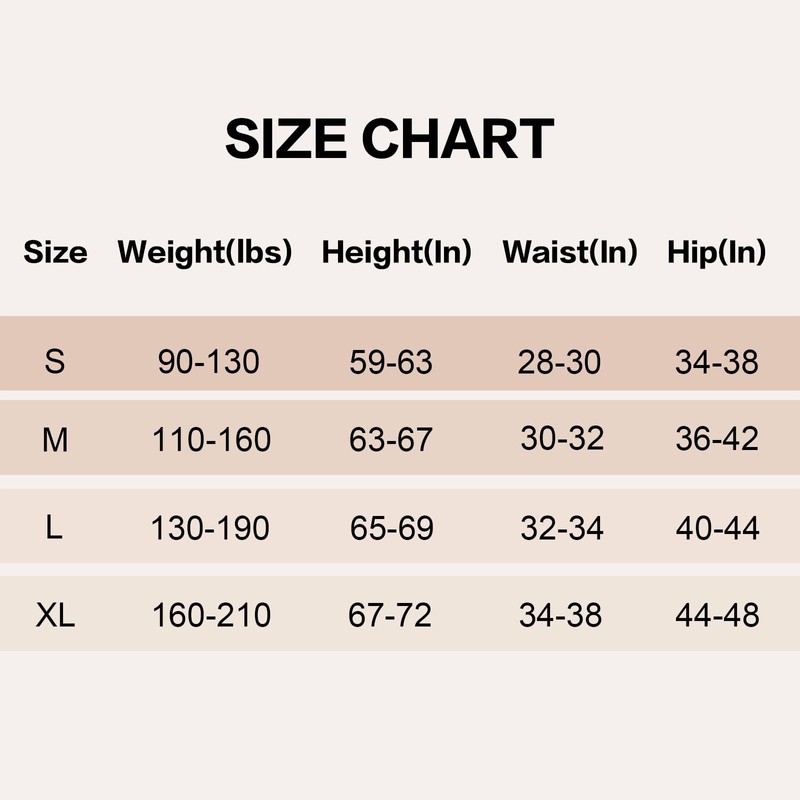
Task: Select the Waist(In) column header
Action: pos(570,253)
